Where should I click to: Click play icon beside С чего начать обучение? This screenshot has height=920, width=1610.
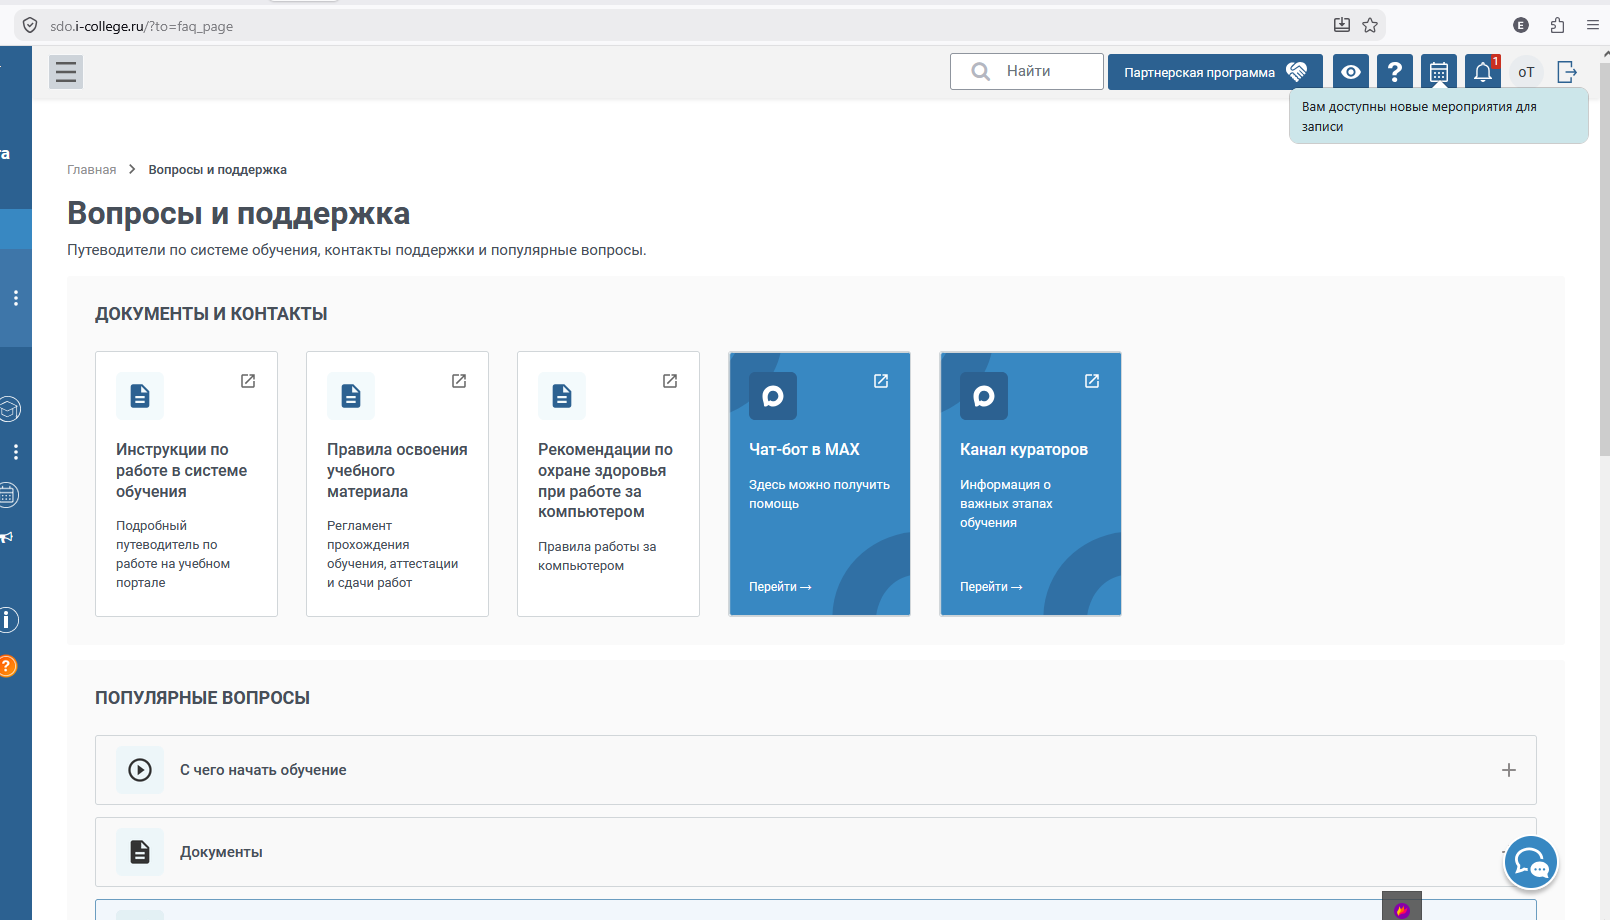(x=140, y=770)
